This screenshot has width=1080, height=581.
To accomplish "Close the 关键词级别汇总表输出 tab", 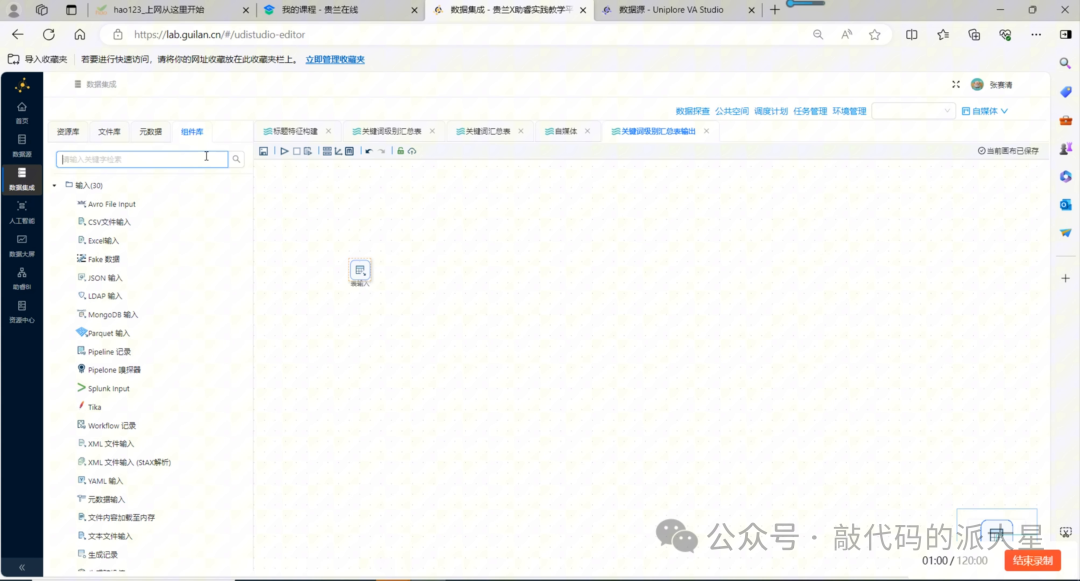I will click(x=707, y=131).
